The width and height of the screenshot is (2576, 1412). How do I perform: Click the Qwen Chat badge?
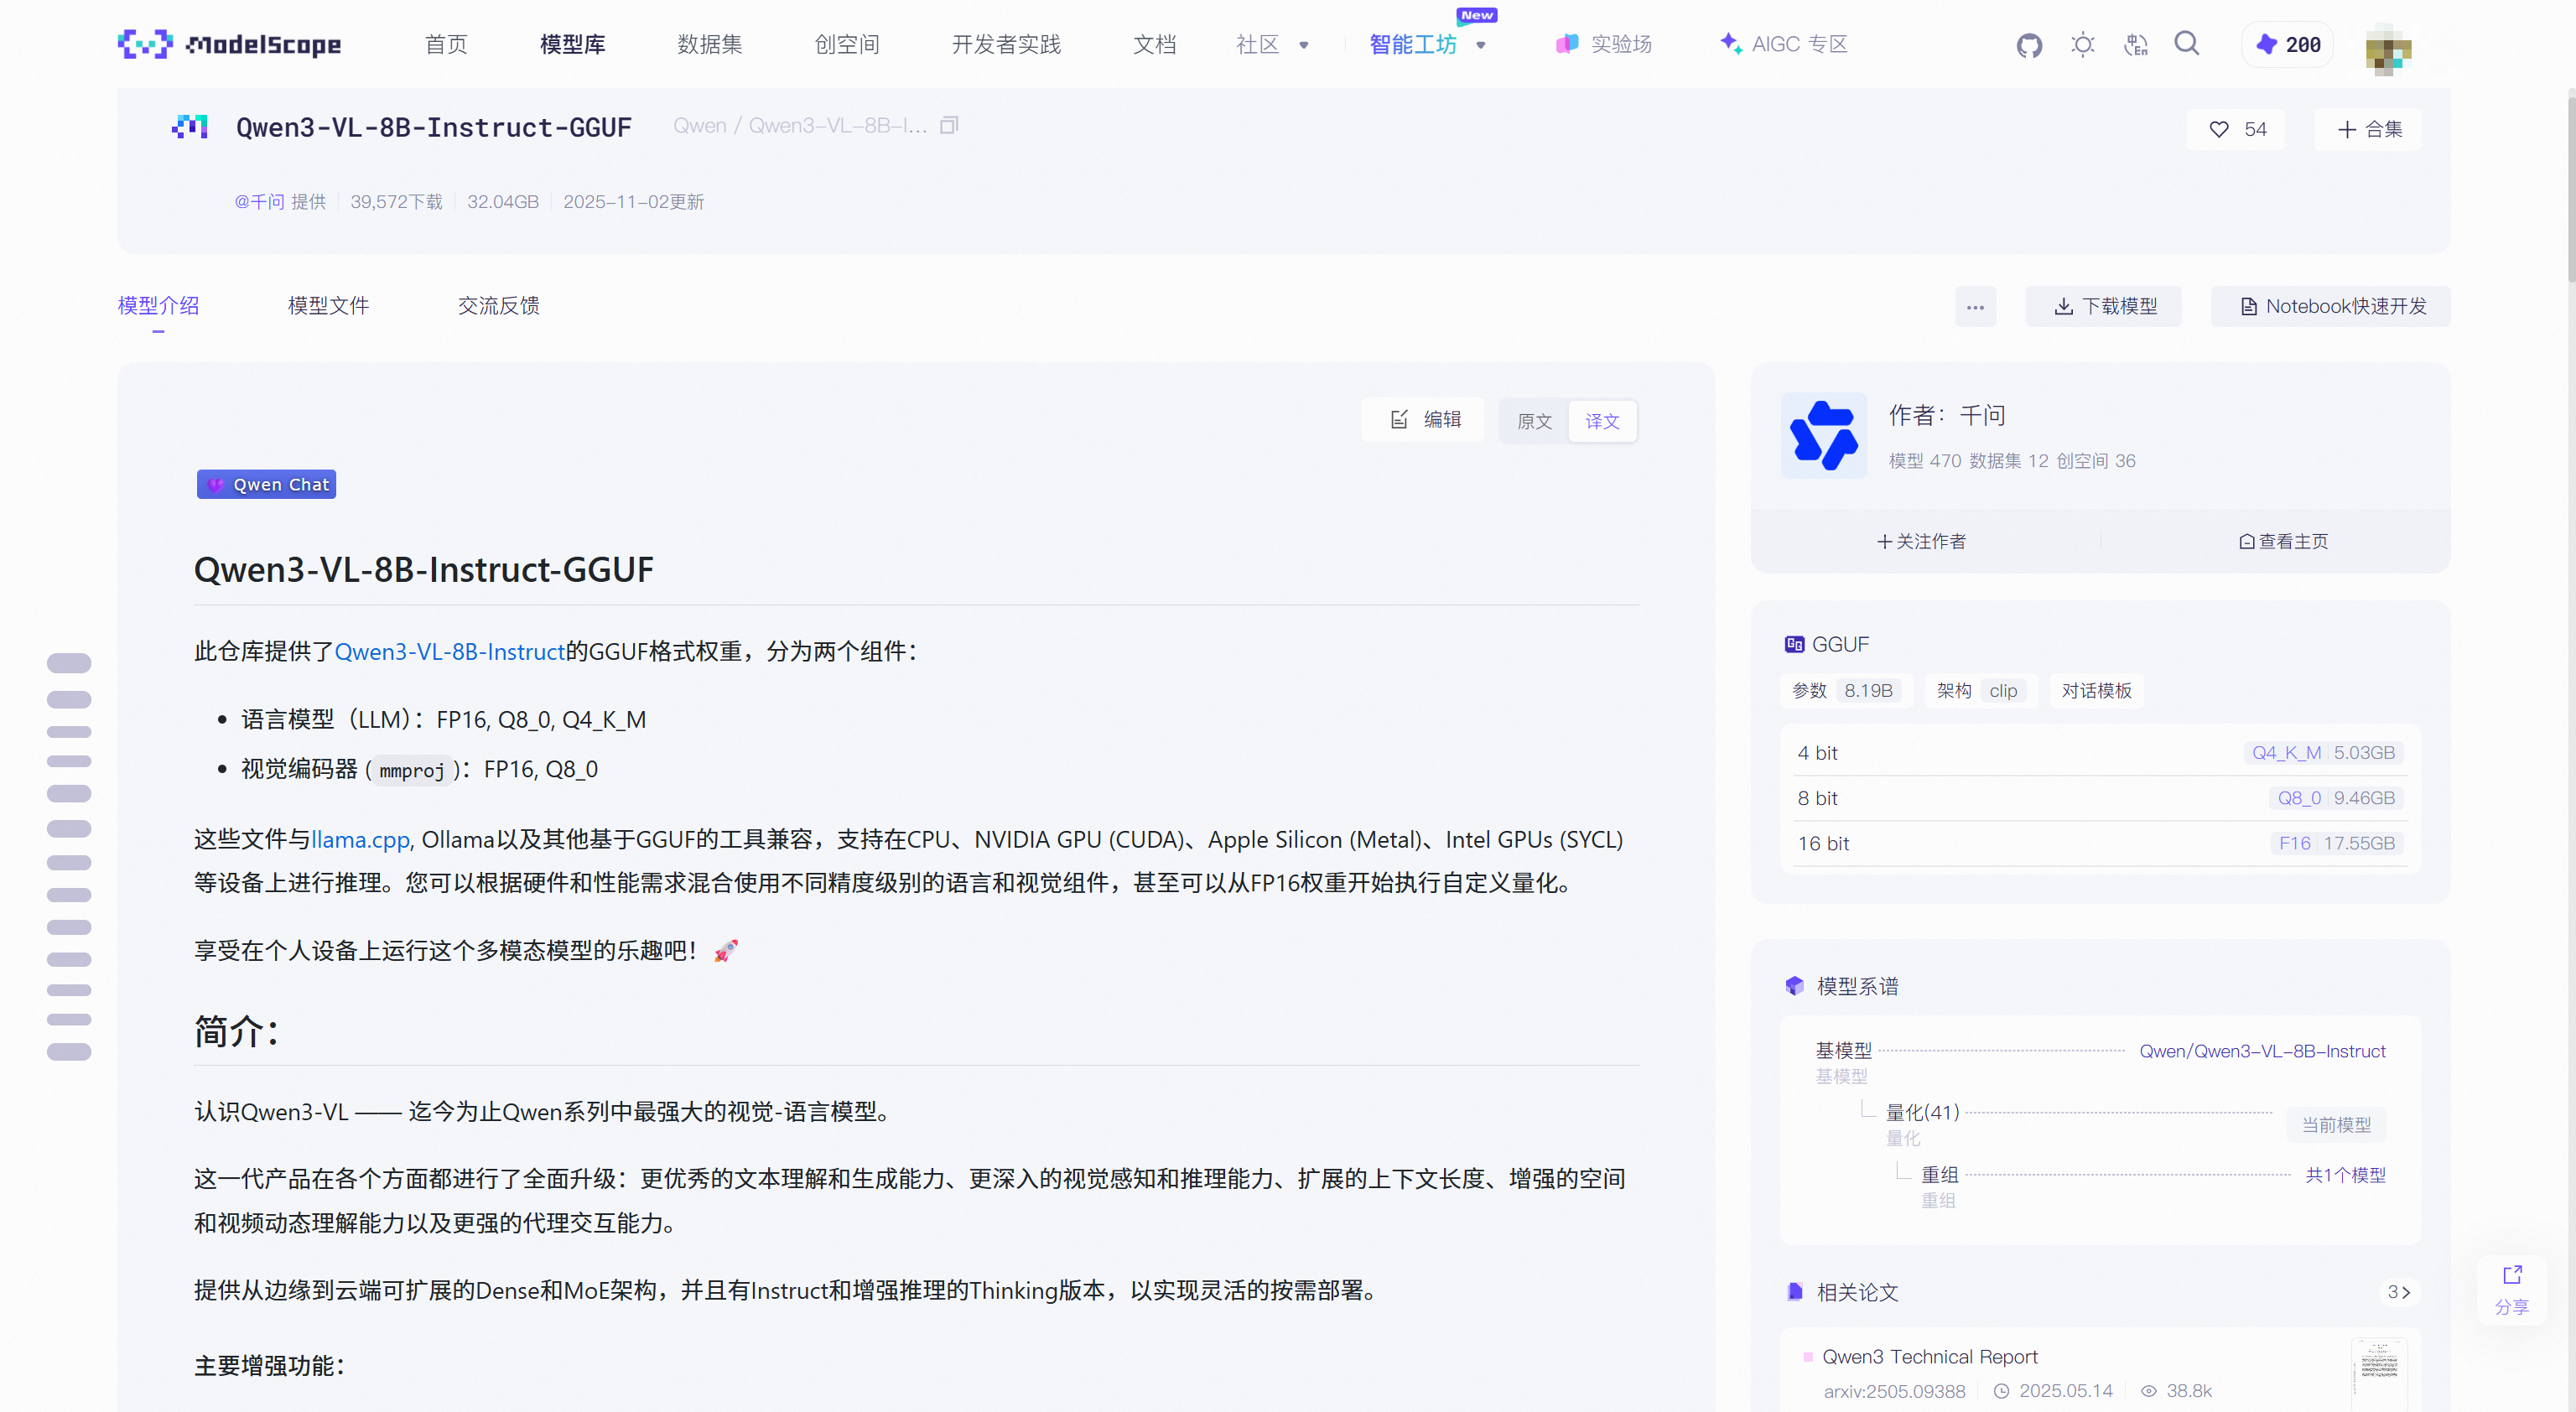pos(266,484)
